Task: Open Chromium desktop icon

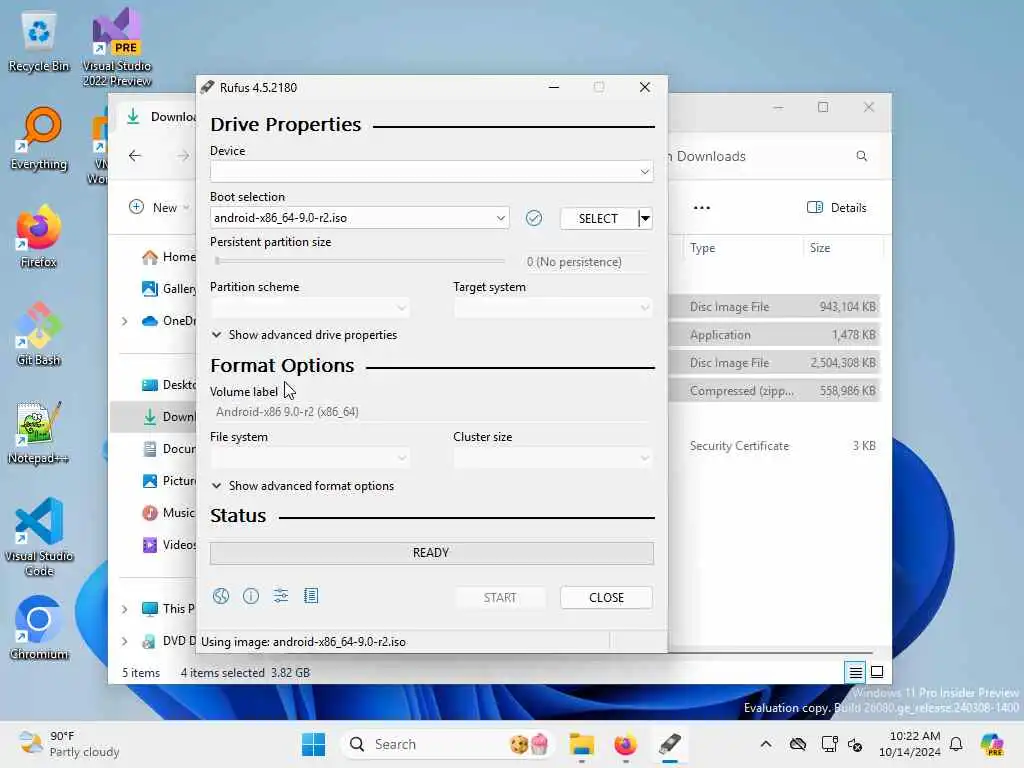Action: pos(39,628)
